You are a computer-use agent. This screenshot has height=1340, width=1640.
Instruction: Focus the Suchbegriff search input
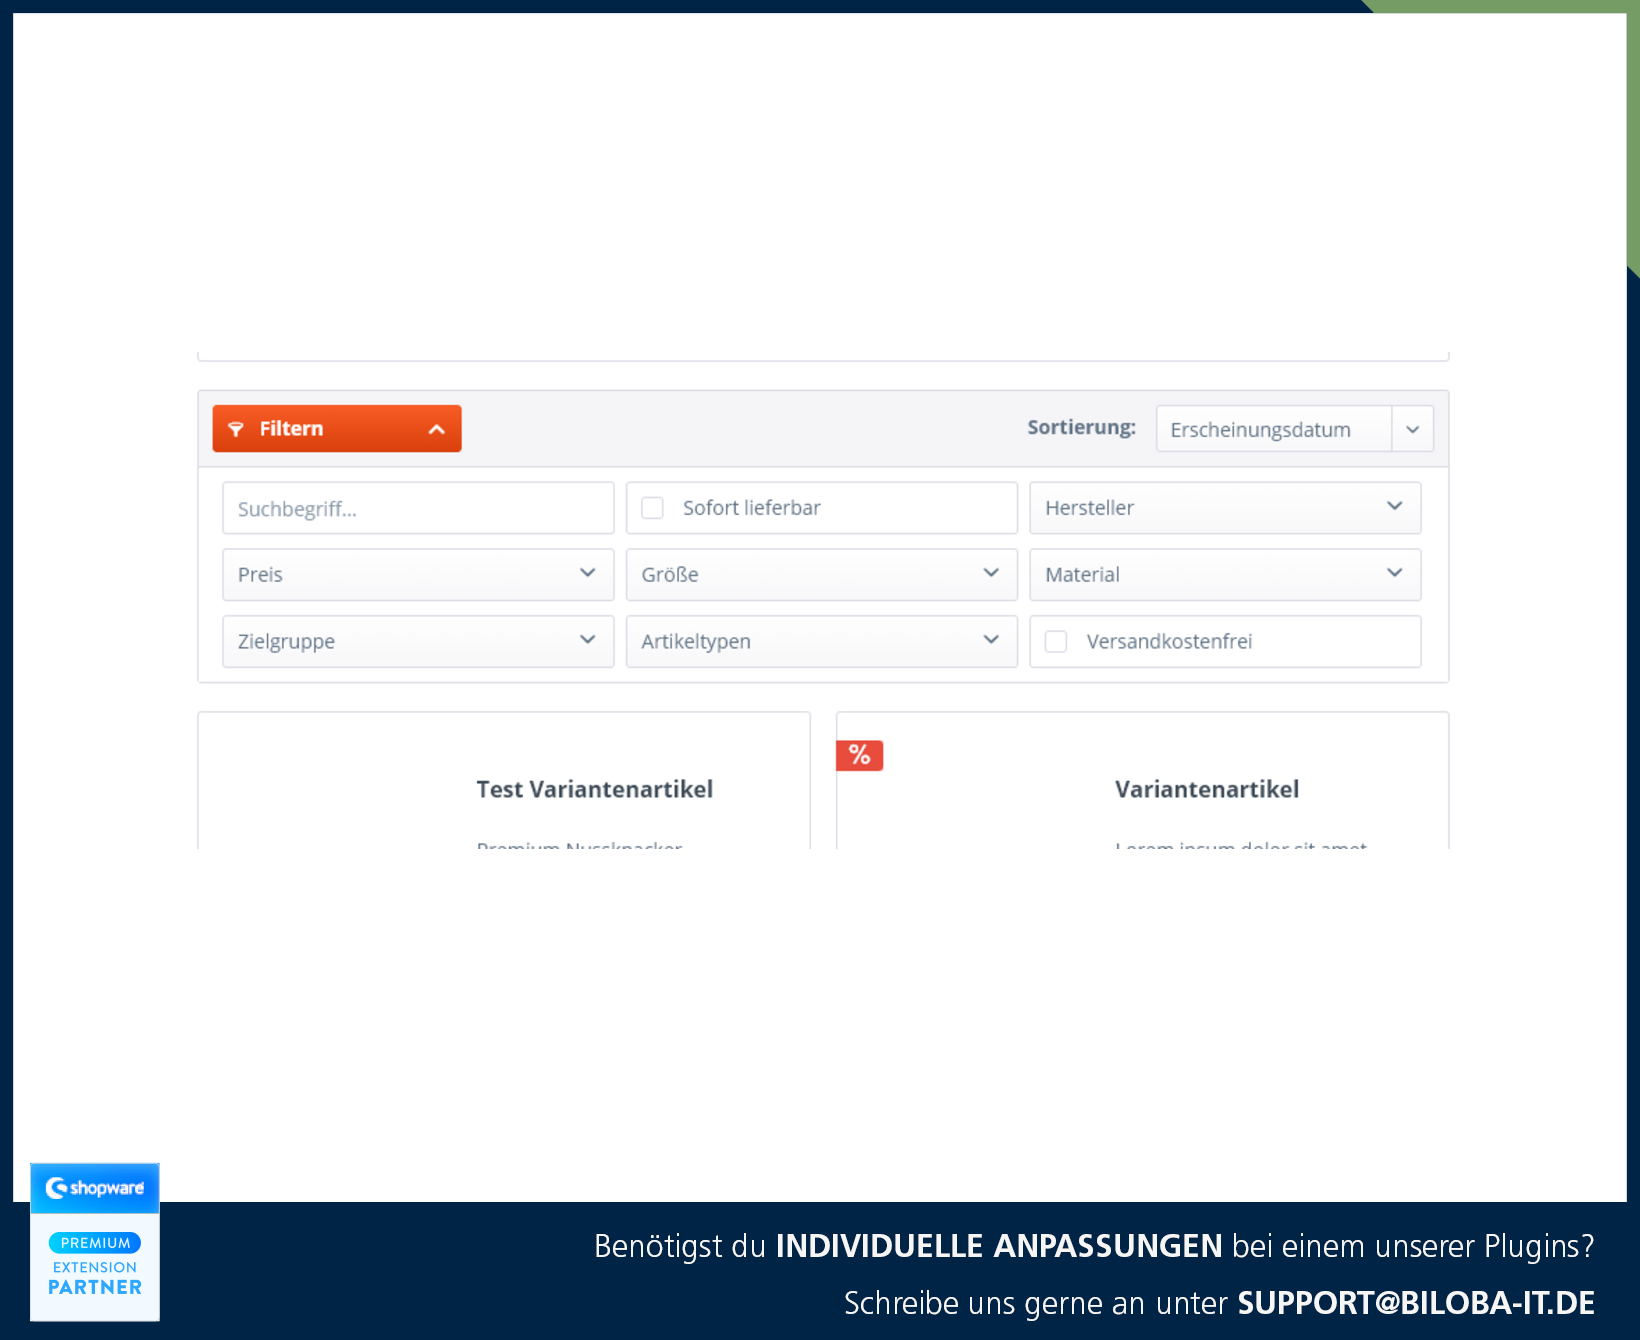418,508
